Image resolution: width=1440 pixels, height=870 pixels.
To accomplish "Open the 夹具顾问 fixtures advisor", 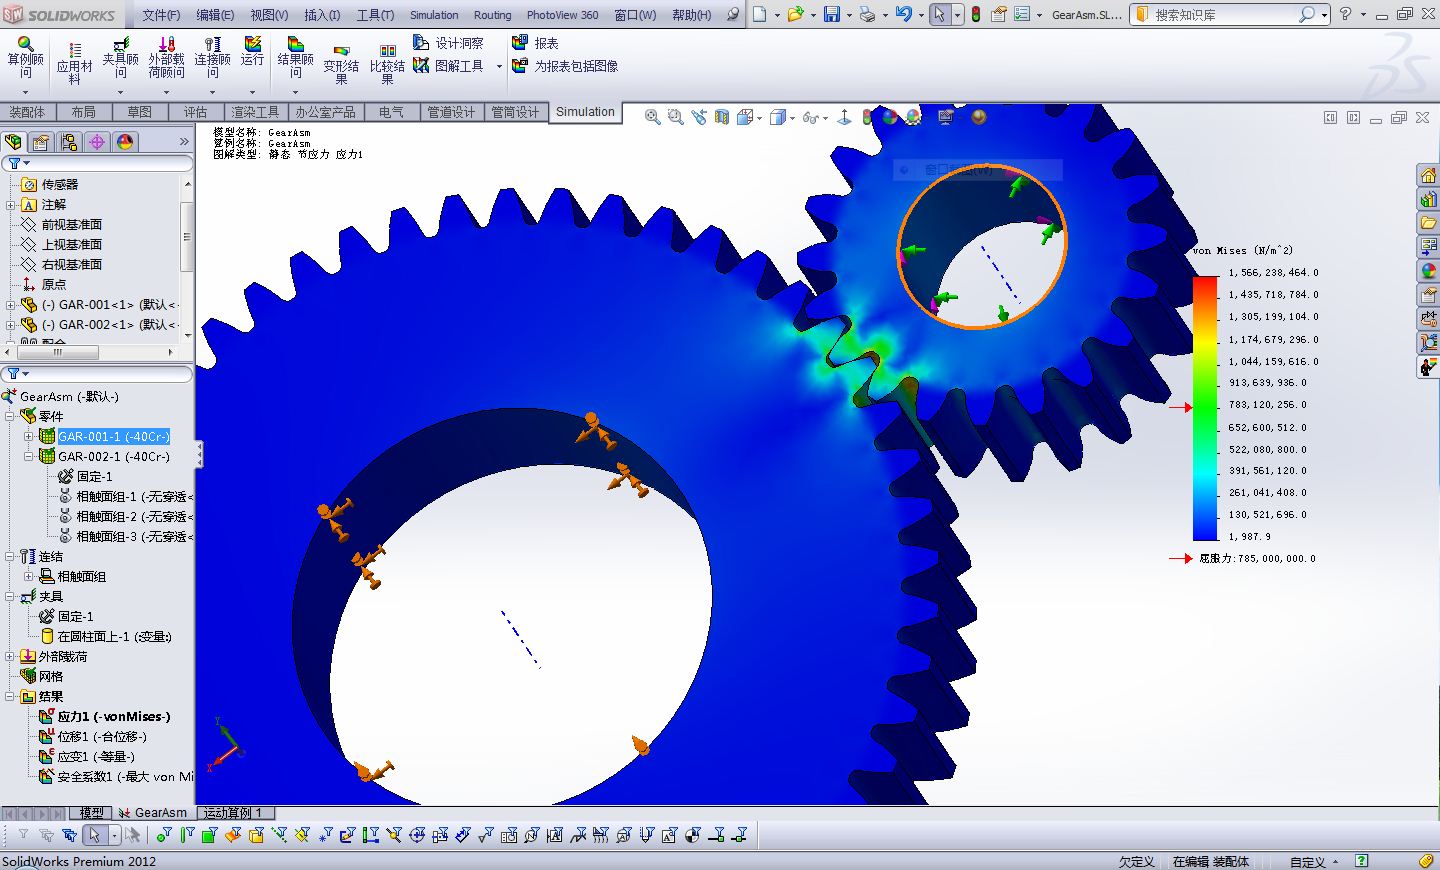I will tap(121, 57).
